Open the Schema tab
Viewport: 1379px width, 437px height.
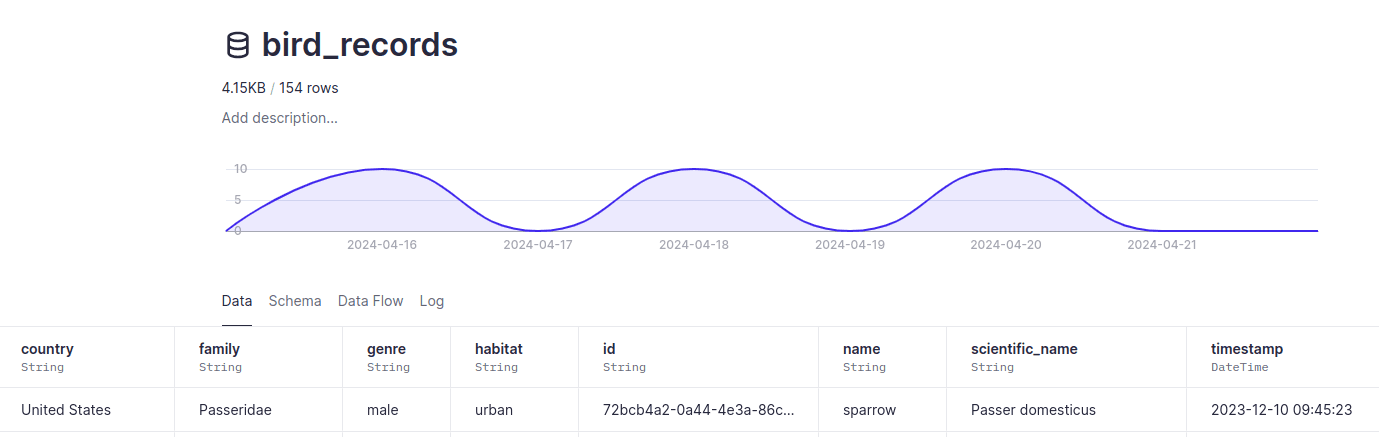coord(295,301)
